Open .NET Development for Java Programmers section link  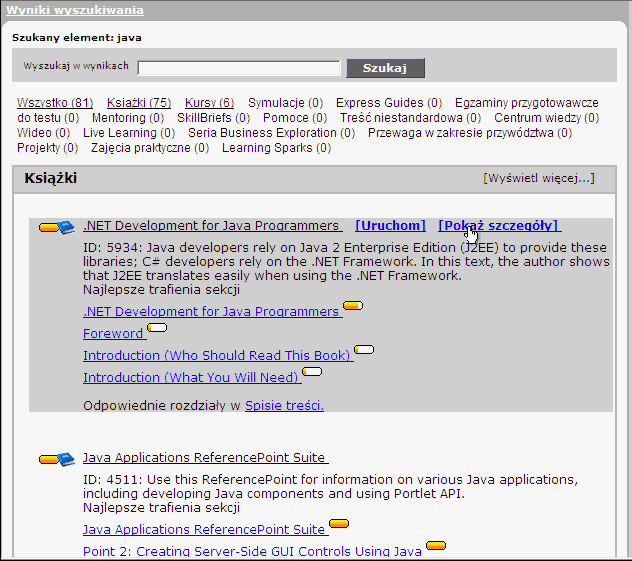(x=212, y=312)
